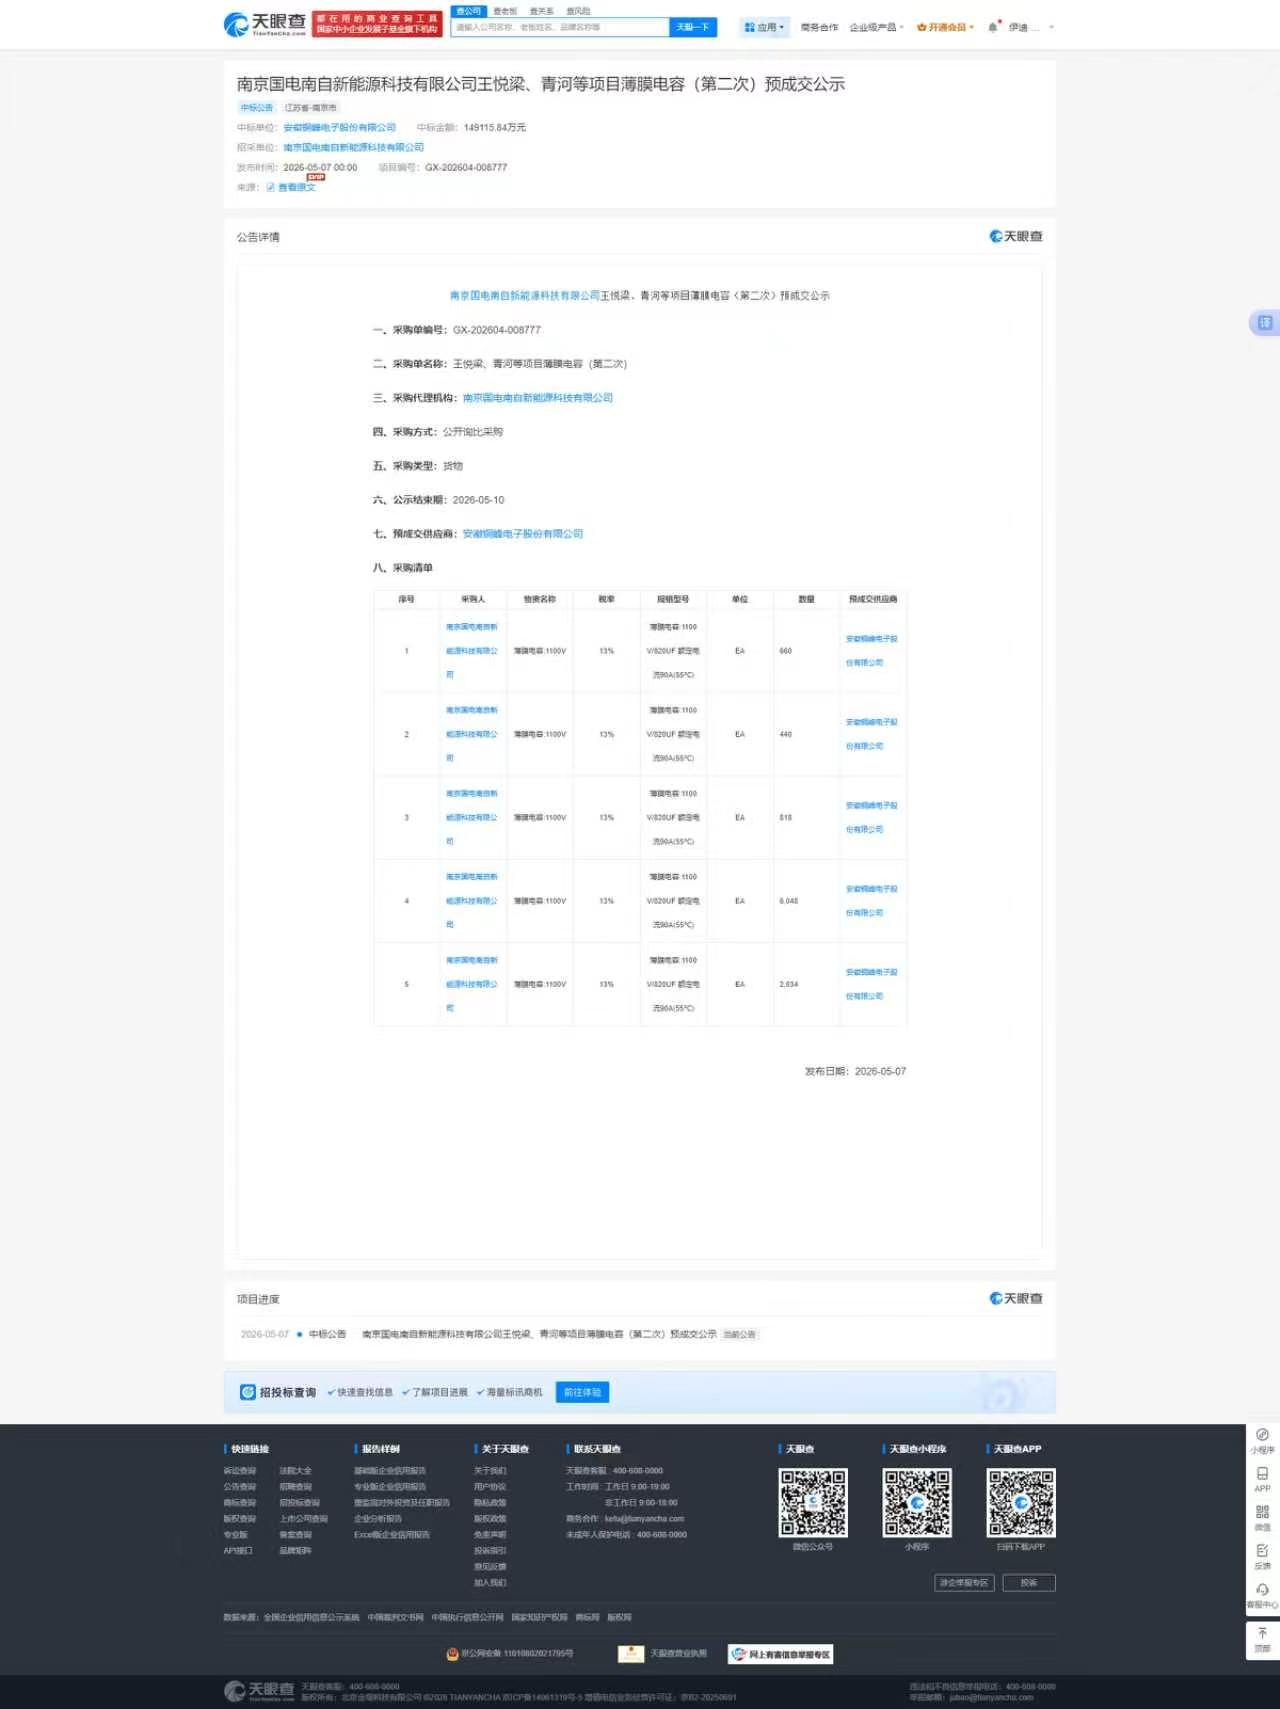Click the 前往体验 button
The width and height of the screenshot is (1280, 1709).
[x=582, y=1392]
